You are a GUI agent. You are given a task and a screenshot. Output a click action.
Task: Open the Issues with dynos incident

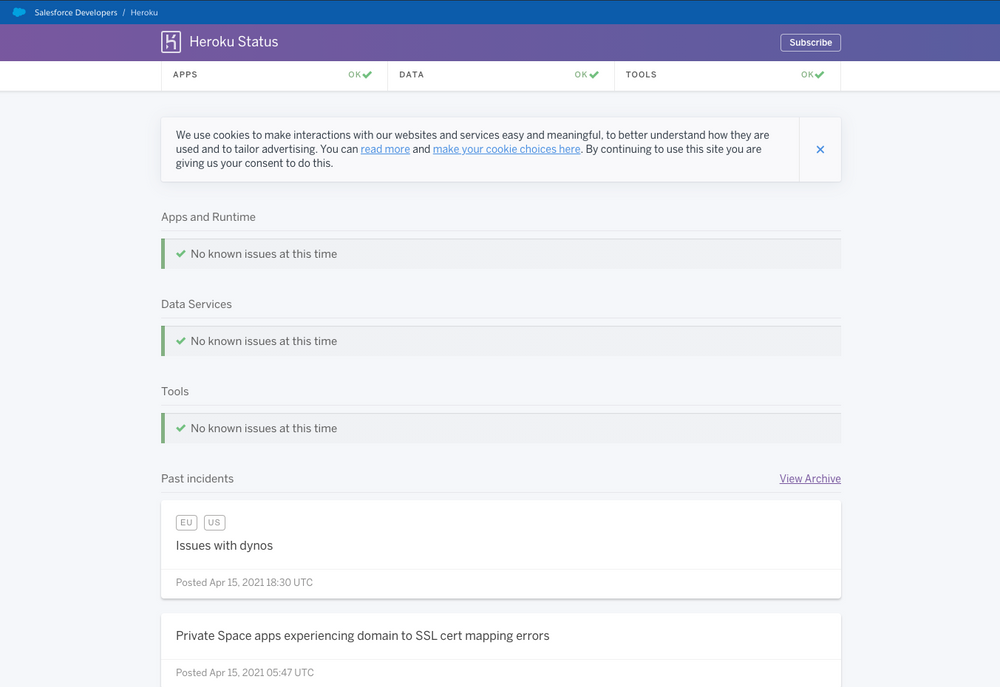click(x=224, y=546)
